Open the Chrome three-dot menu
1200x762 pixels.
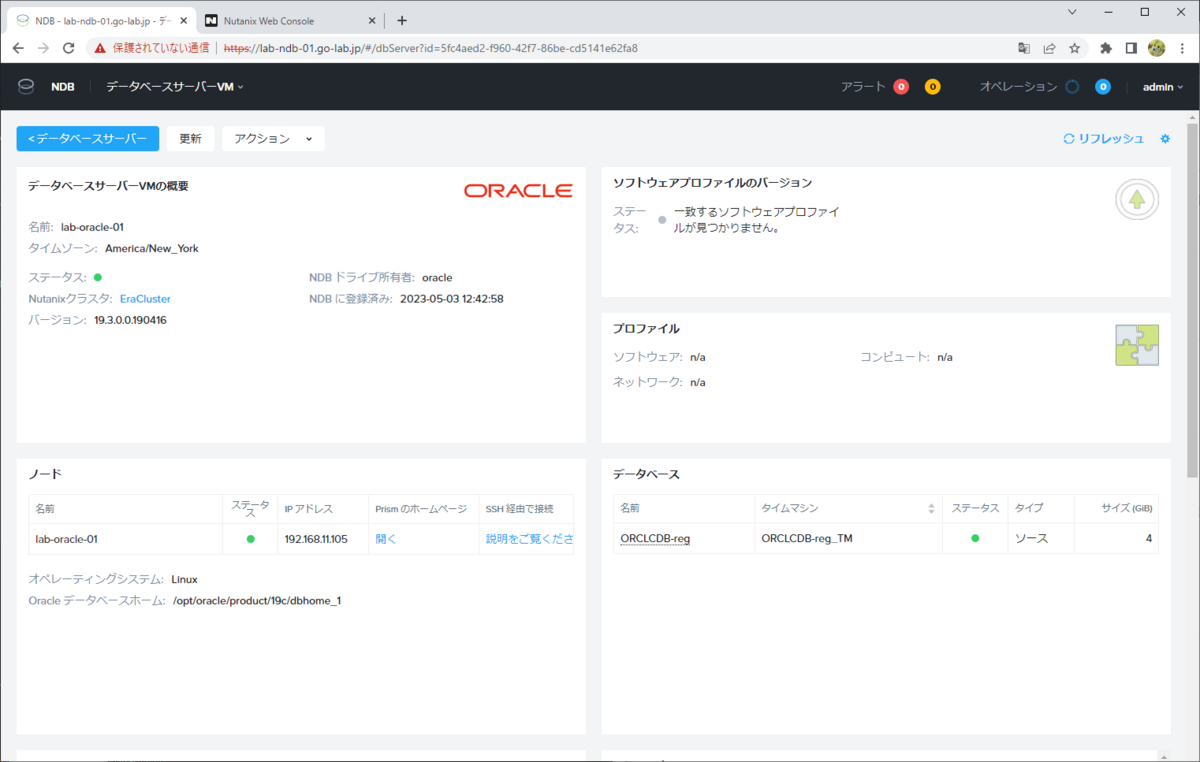(1182, 47)
